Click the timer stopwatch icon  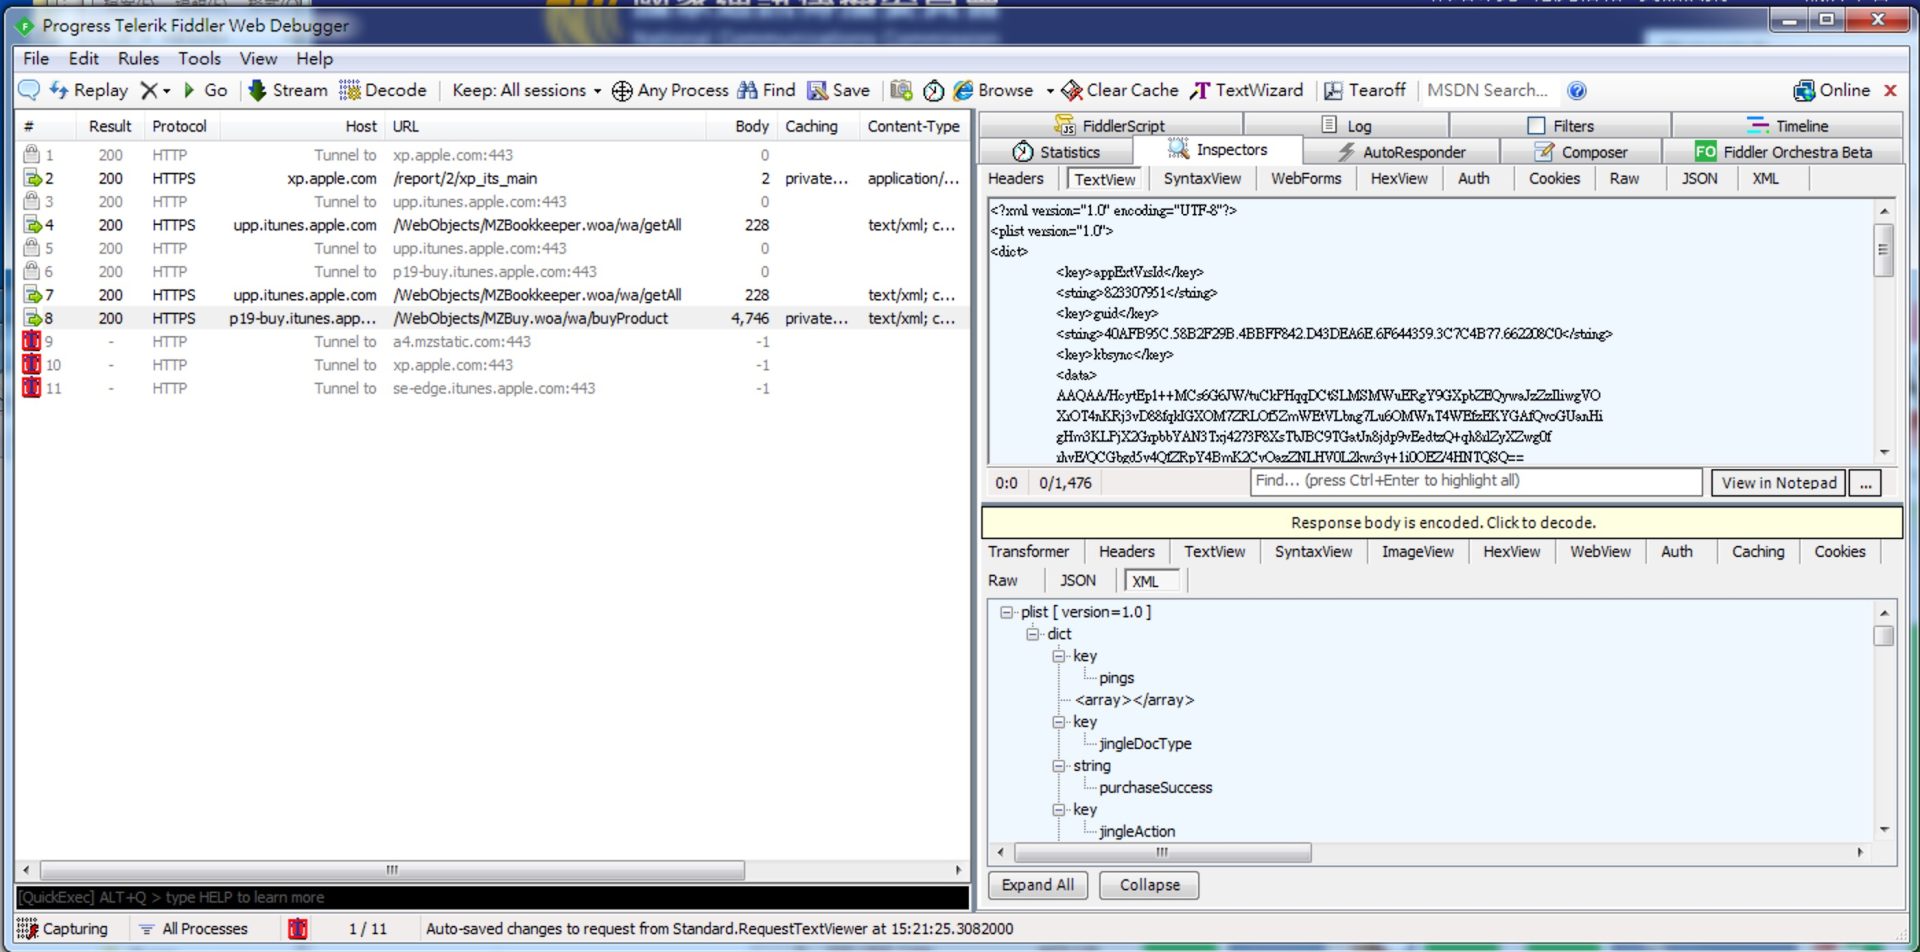click(933, 91)
